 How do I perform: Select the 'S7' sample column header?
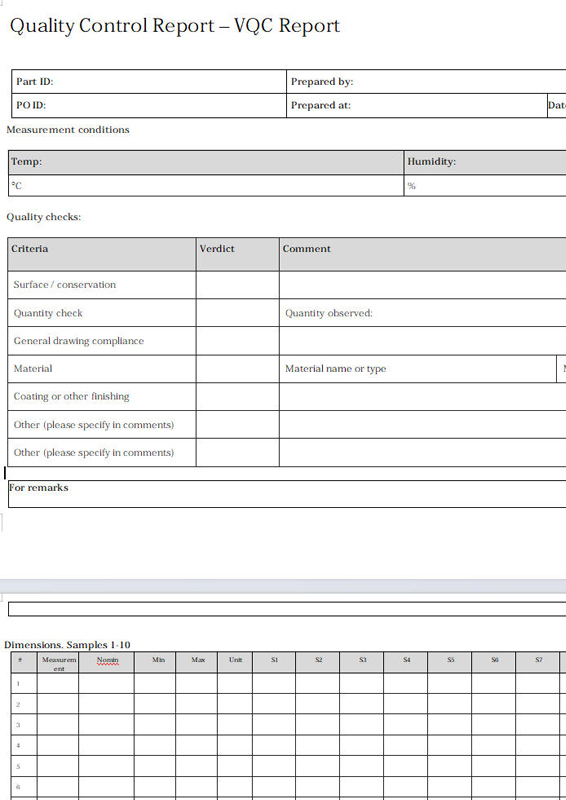click(x=538, y=662)
